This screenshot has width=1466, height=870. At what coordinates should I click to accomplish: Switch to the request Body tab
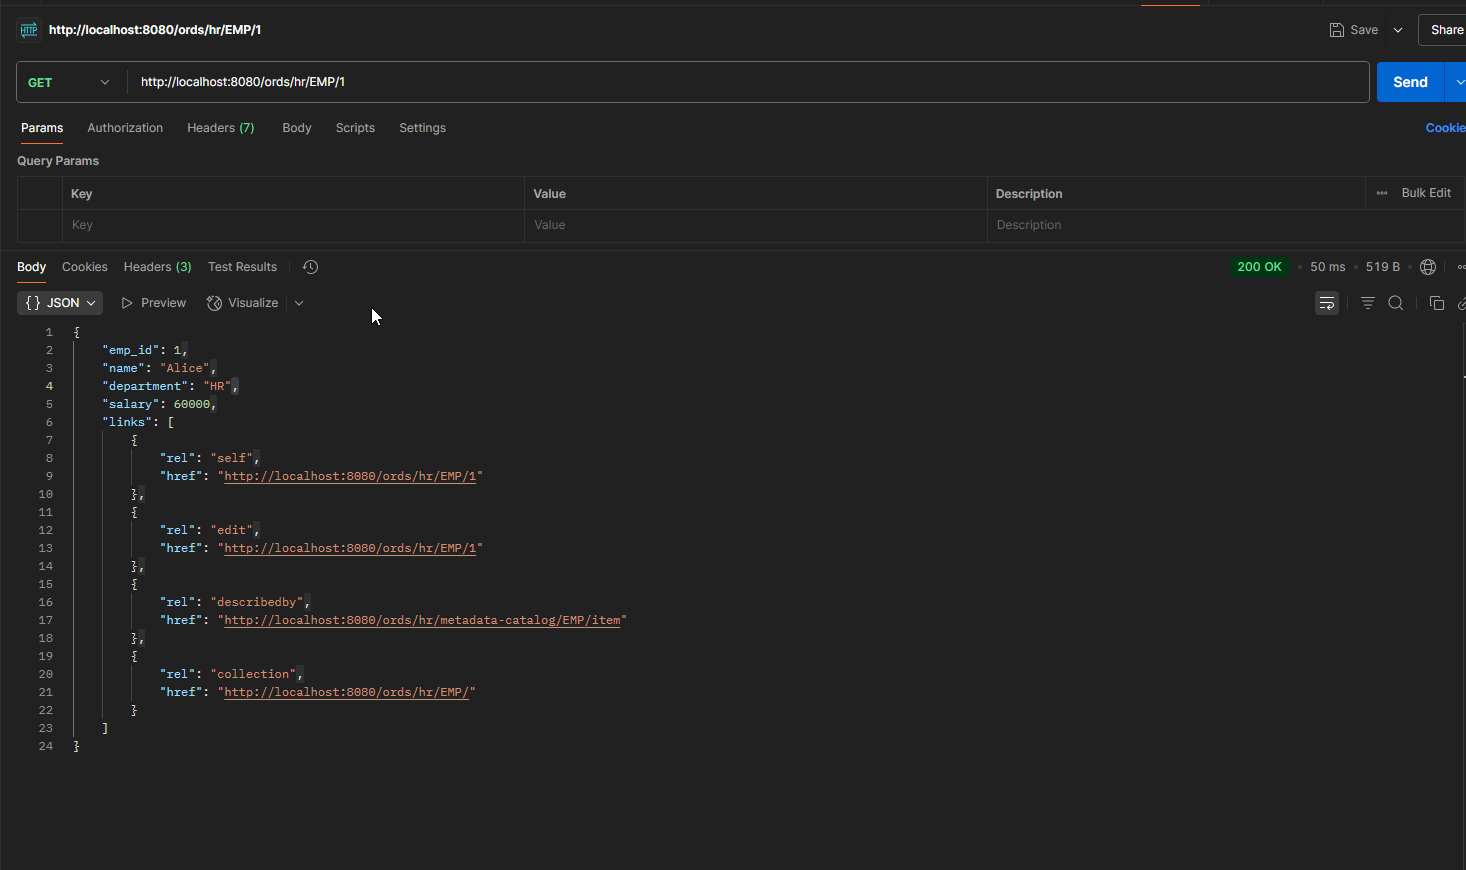(297, 128)
